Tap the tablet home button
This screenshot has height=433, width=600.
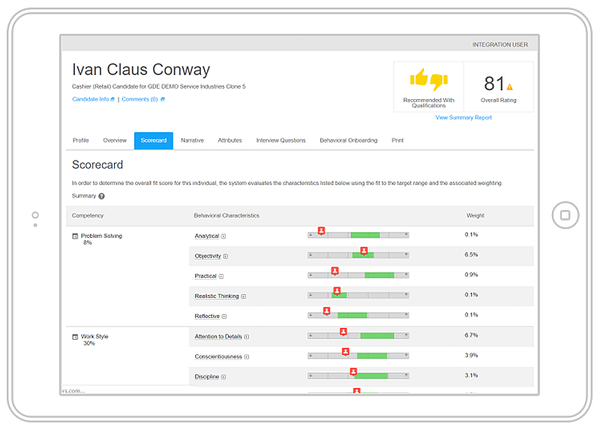pos(565,215)
